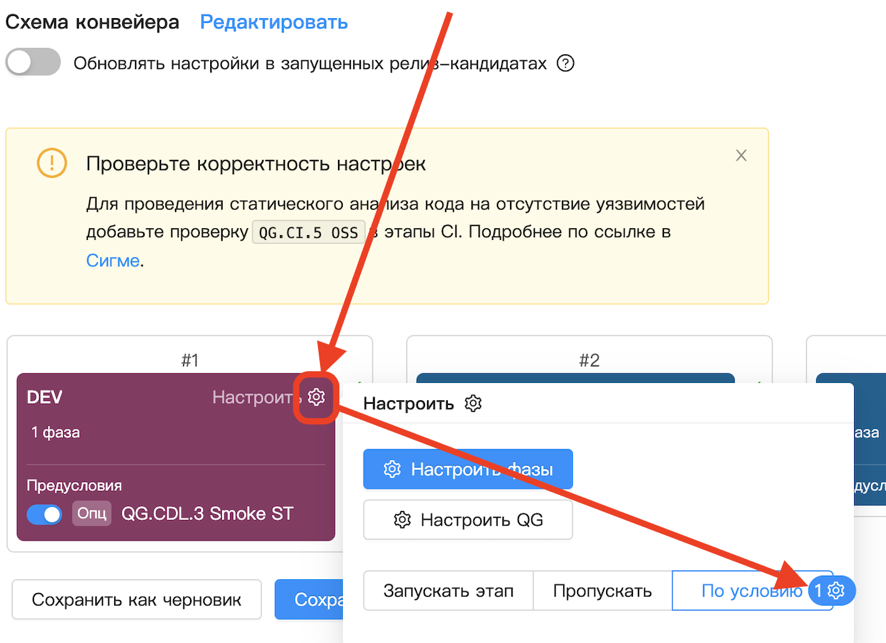Click the gear icon on the DEV stage card
Screen dimensions: 886x643
click(x=316, y=398)
